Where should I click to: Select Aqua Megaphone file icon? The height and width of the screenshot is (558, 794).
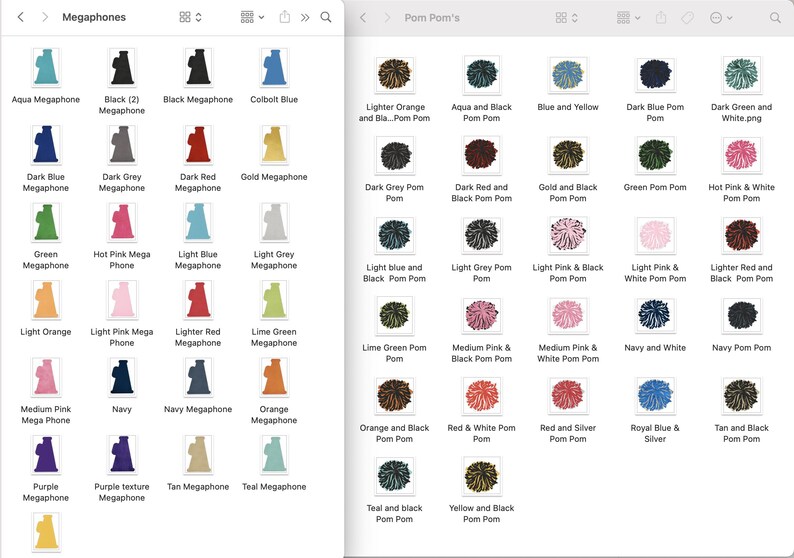pos(46,67)
